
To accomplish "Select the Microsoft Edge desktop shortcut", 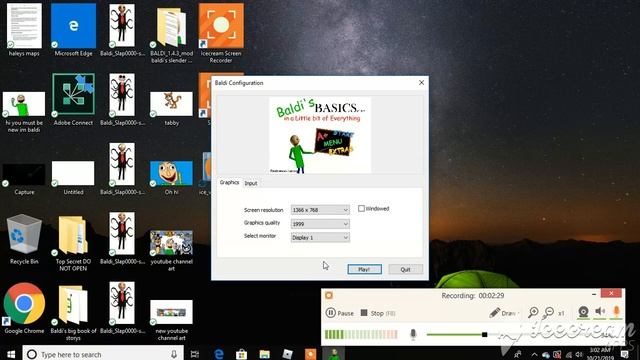I will pyautogui.click(x=73, y=30).
